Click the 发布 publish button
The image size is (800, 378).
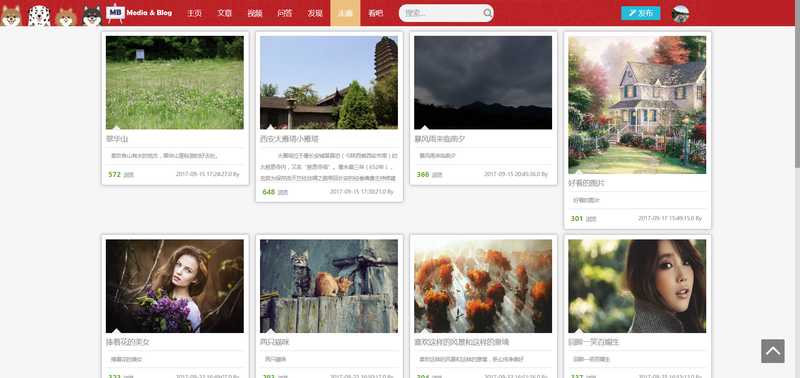coord(640,13)
